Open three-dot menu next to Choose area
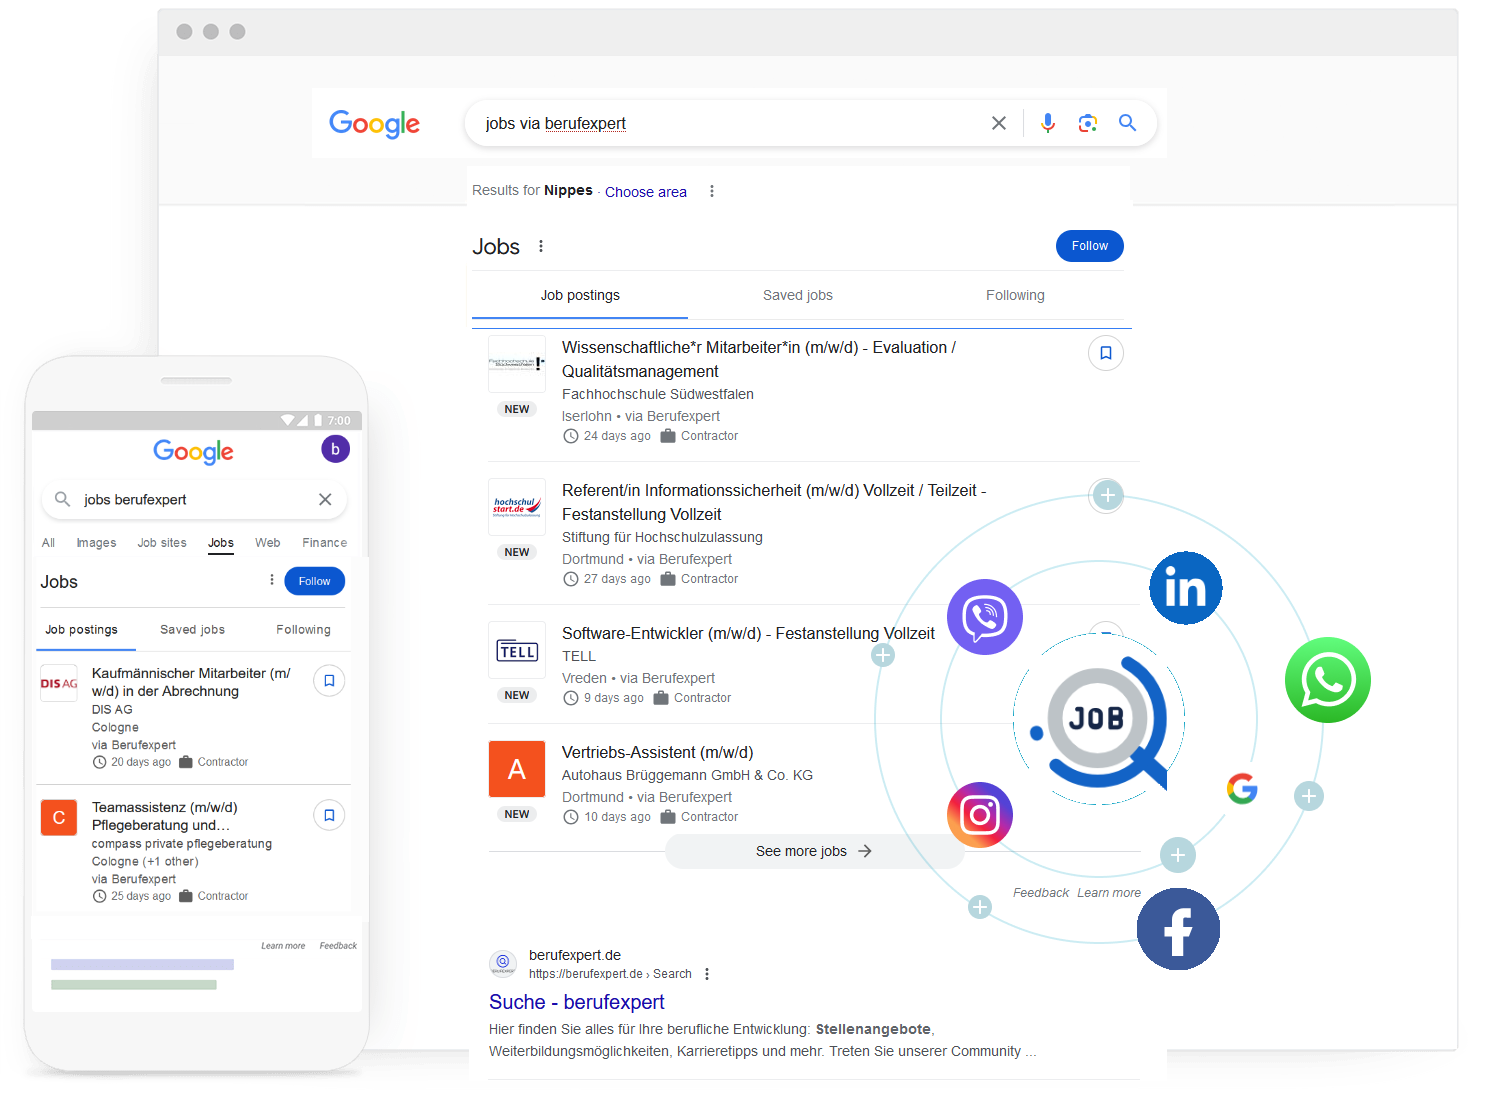 tap(712, 191)
